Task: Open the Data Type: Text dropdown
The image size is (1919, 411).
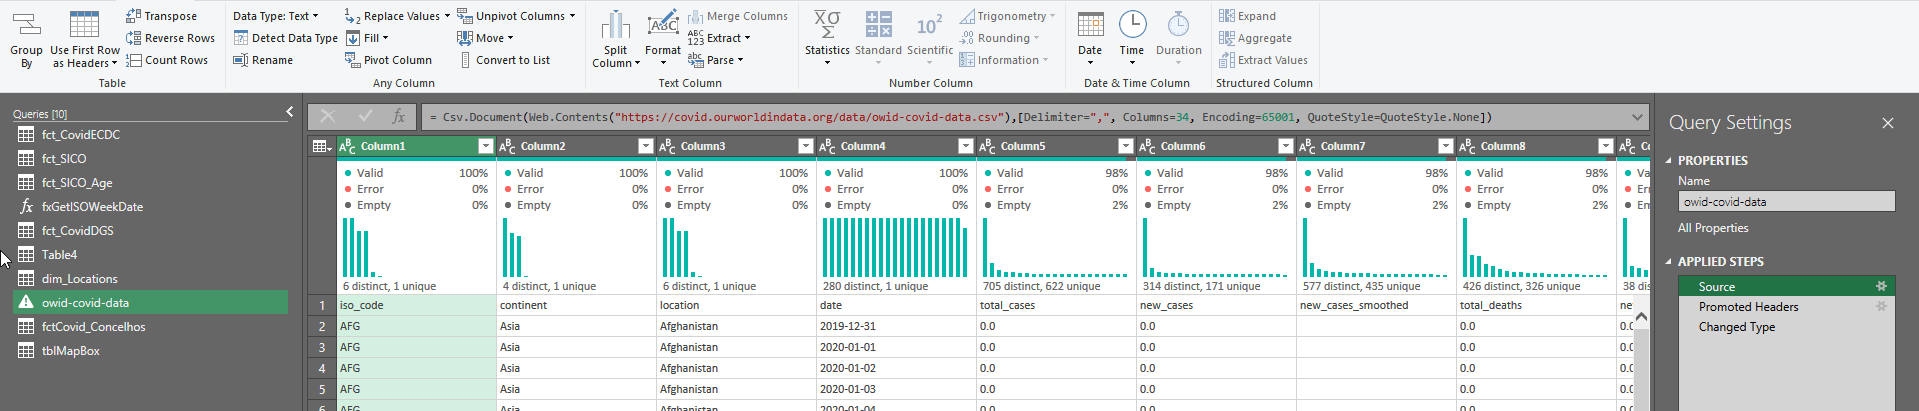Action: coord(276,16)
